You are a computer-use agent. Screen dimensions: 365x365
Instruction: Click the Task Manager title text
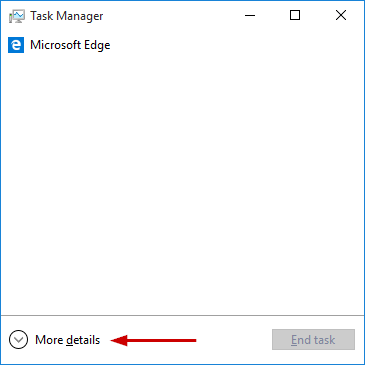(67, 16)
